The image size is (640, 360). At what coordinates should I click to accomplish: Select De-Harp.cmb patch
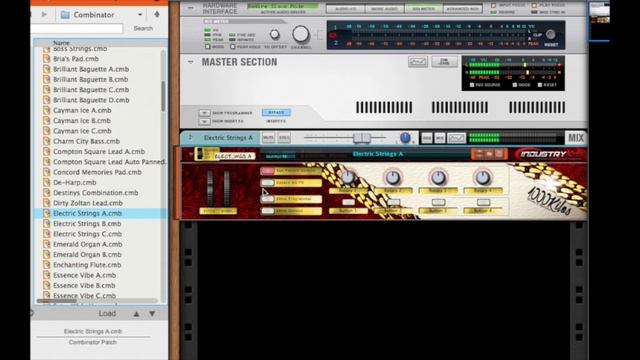pyautogui.click(x=74, y=182)
